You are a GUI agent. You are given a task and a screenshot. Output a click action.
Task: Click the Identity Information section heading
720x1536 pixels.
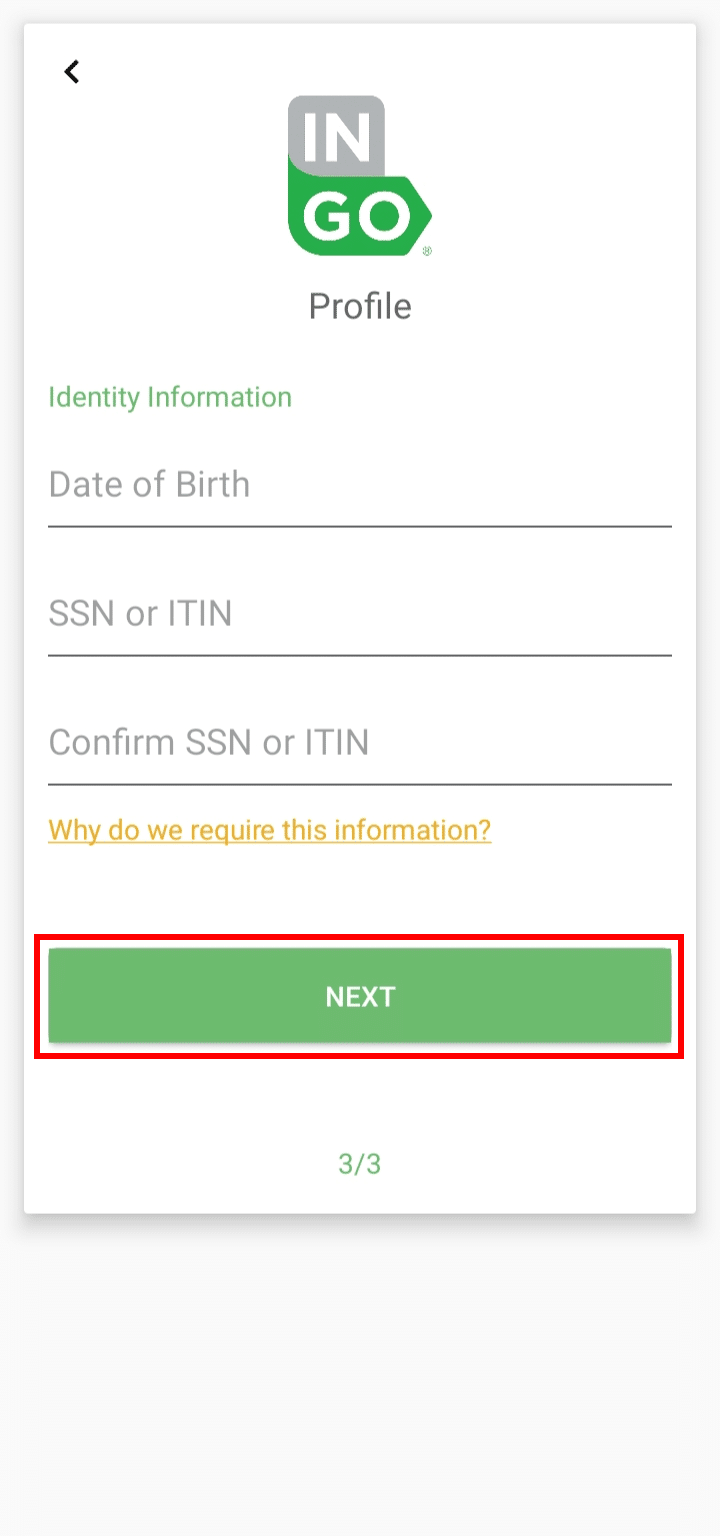[170, 397]
